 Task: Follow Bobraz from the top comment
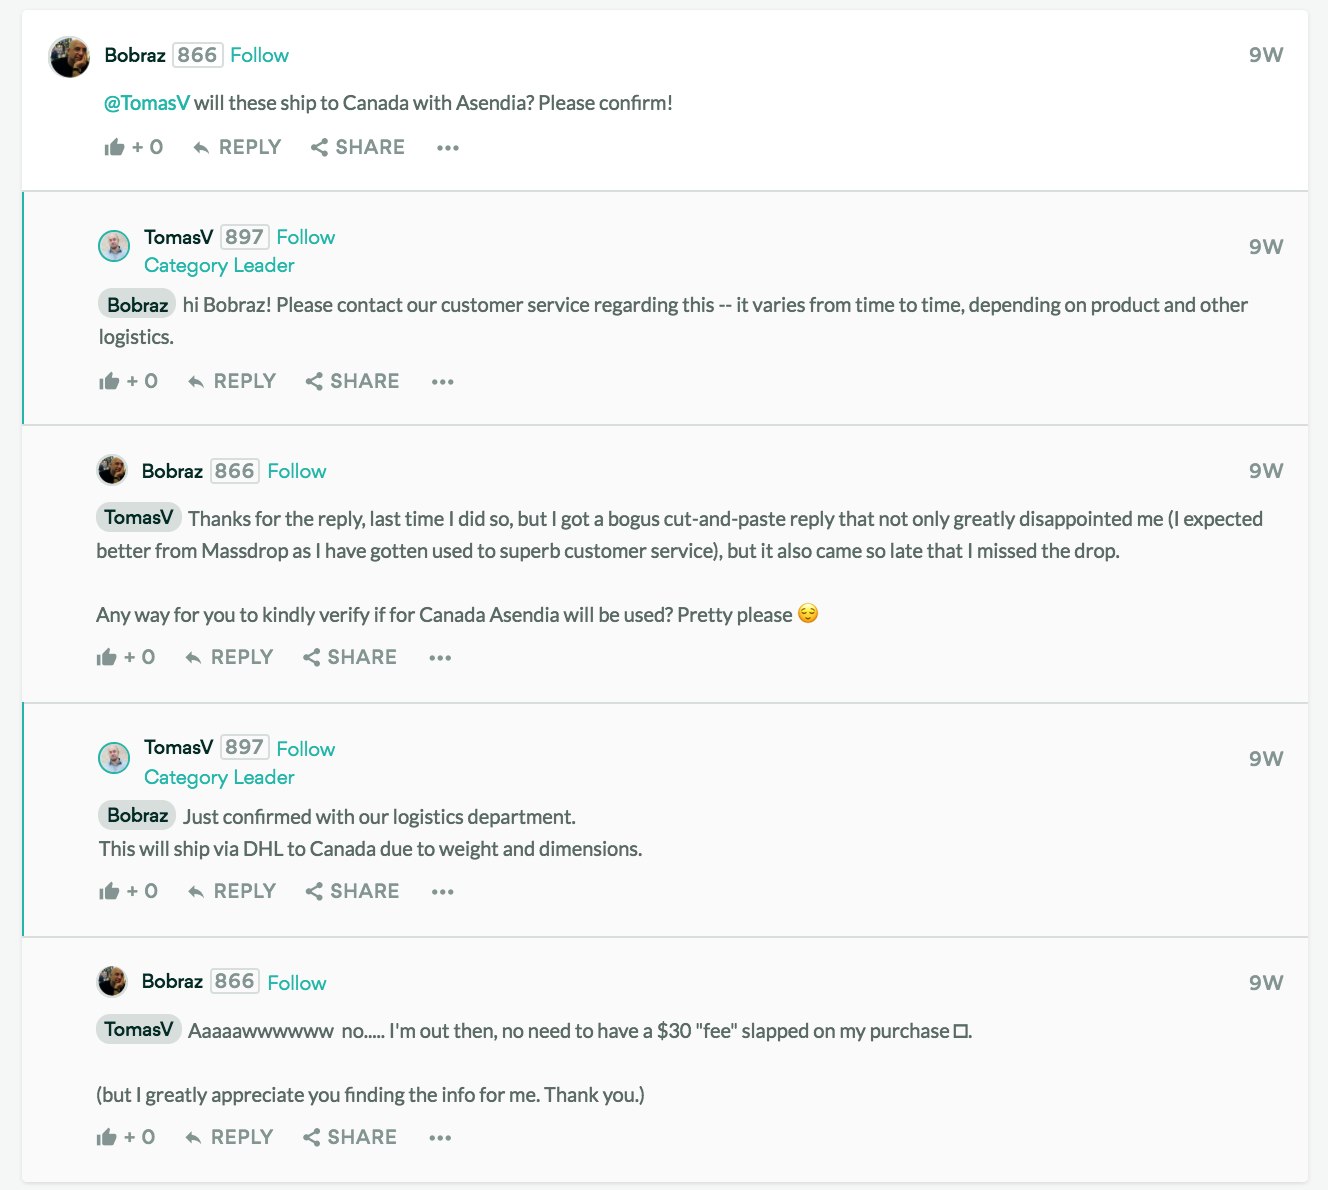pos(259,56)
